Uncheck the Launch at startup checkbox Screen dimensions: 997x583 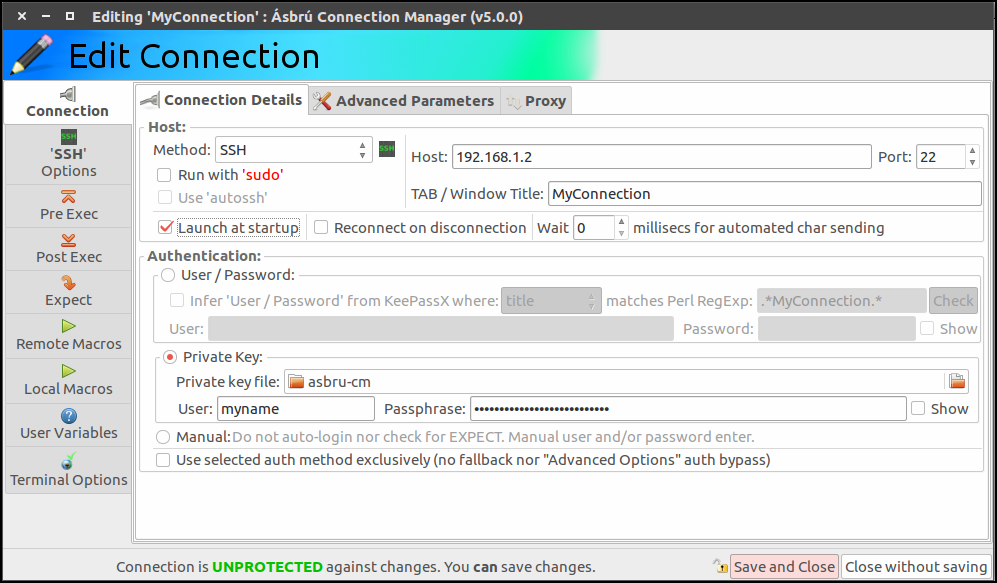pyautogui.click(x=166, y=228)
